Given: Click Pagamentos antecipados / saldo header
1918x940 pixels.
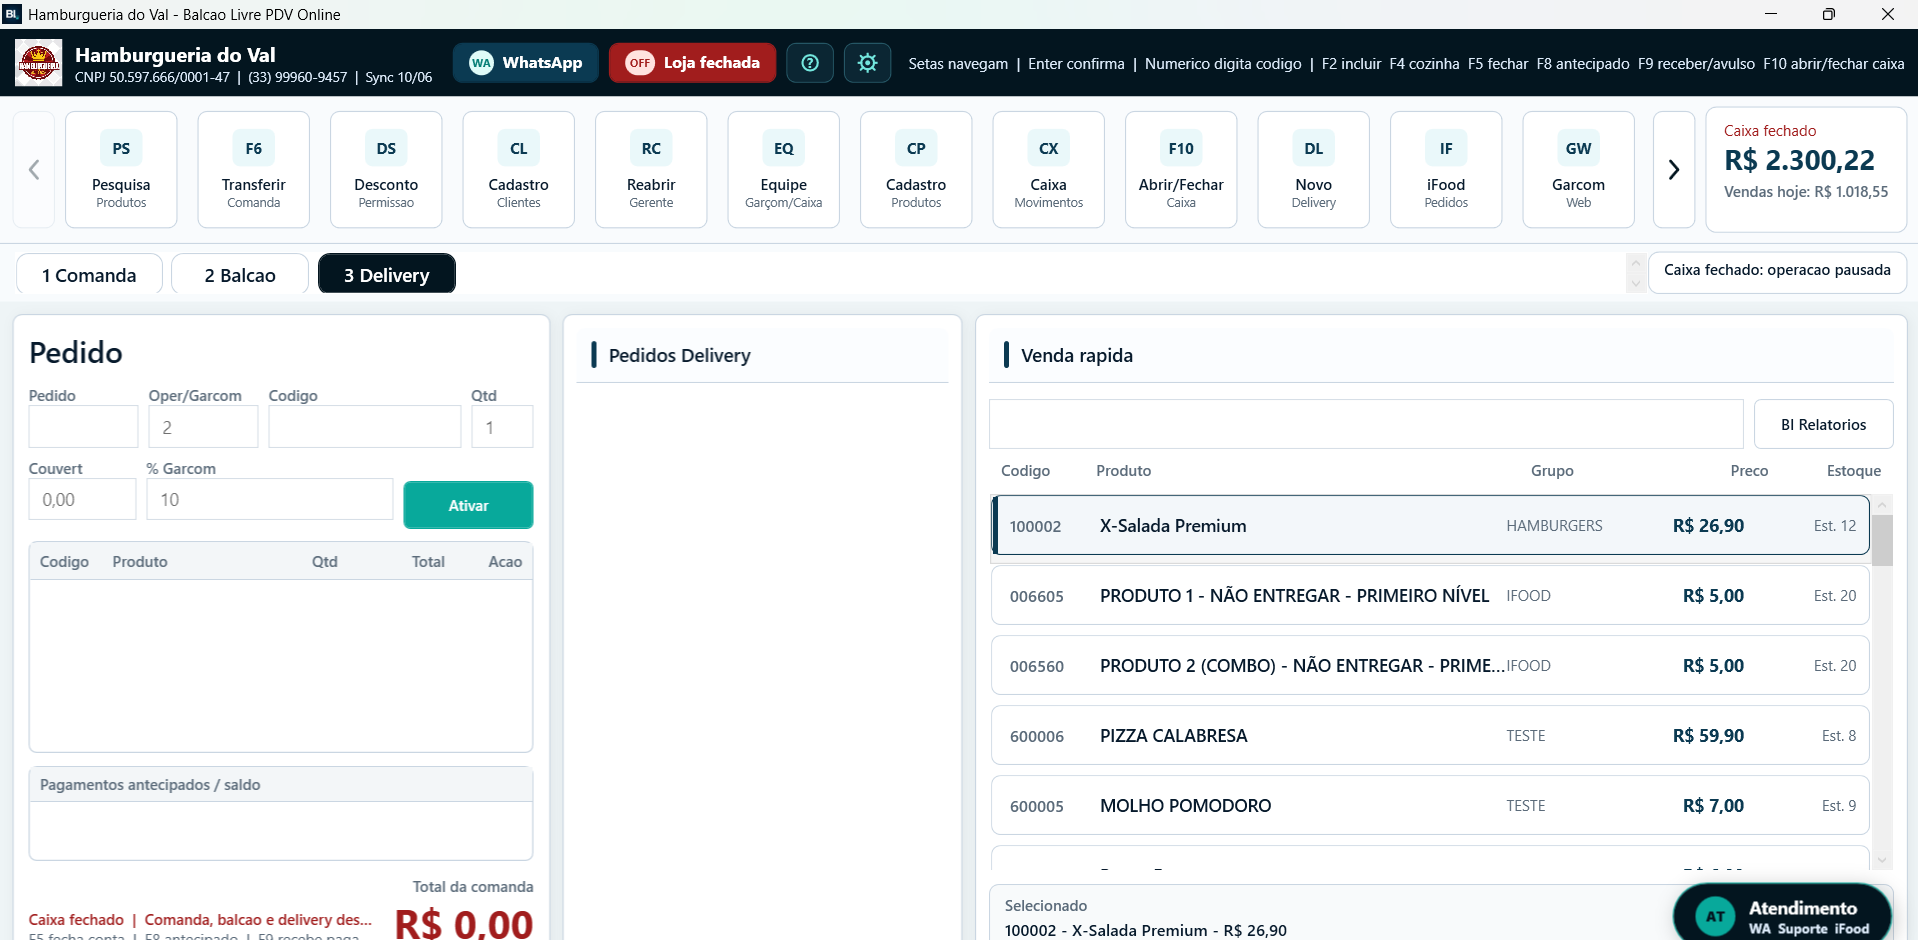Looking at the screenshot, I should click(281, 785).
